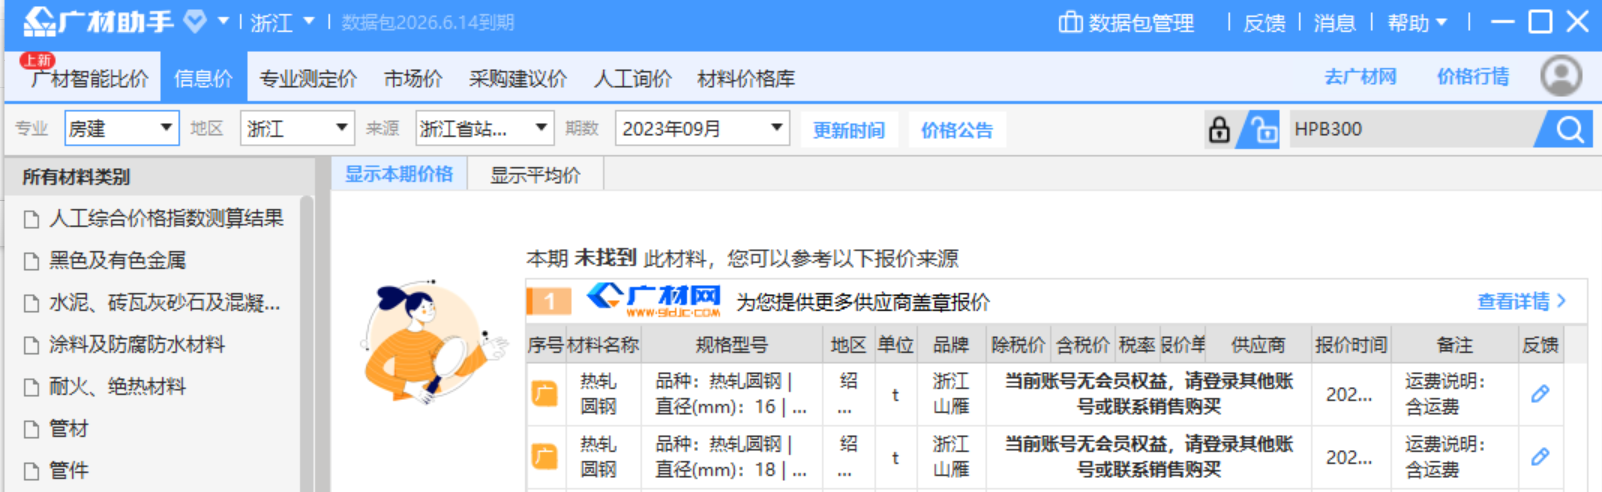
Task: Open the 消息 messages link
Action: click(1334, 22)
